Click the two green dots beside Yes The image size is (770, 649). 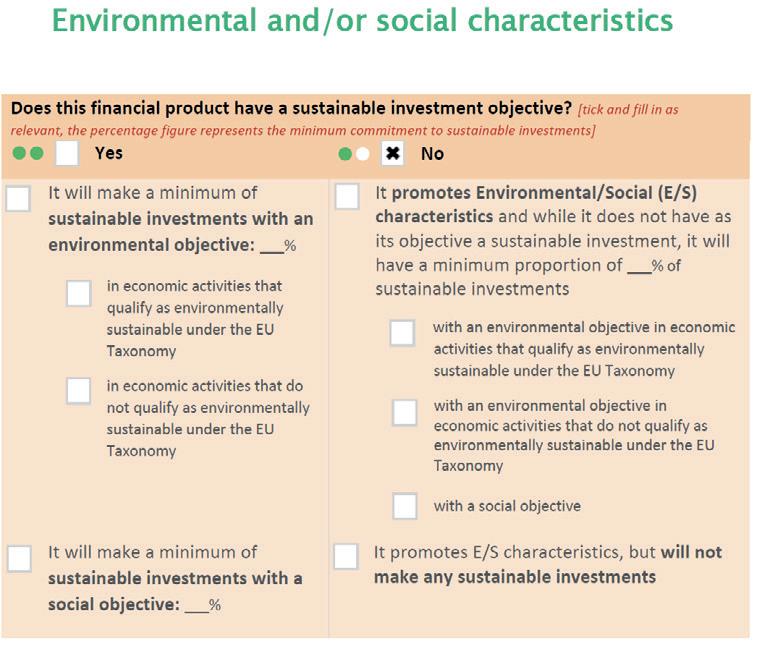point(28,153)
